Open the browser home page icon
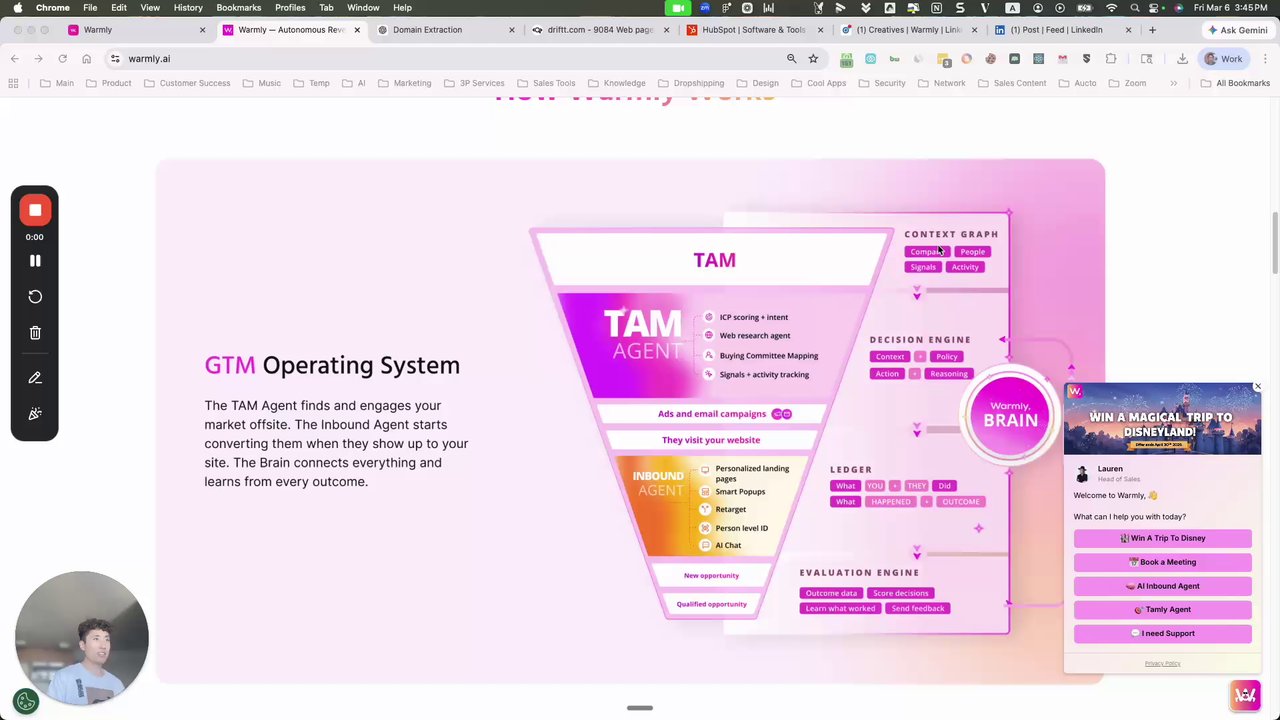Image resolution: width=1280 pixels, height=720 pixels. 86,59
